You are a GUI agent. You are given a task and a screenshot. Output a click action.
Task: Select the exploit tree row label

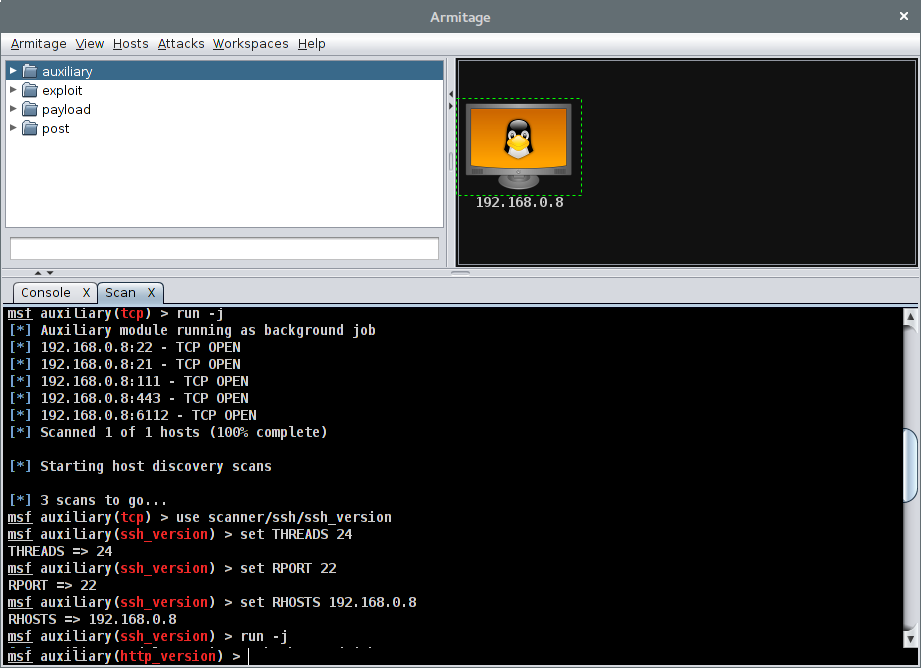[62, 90]
